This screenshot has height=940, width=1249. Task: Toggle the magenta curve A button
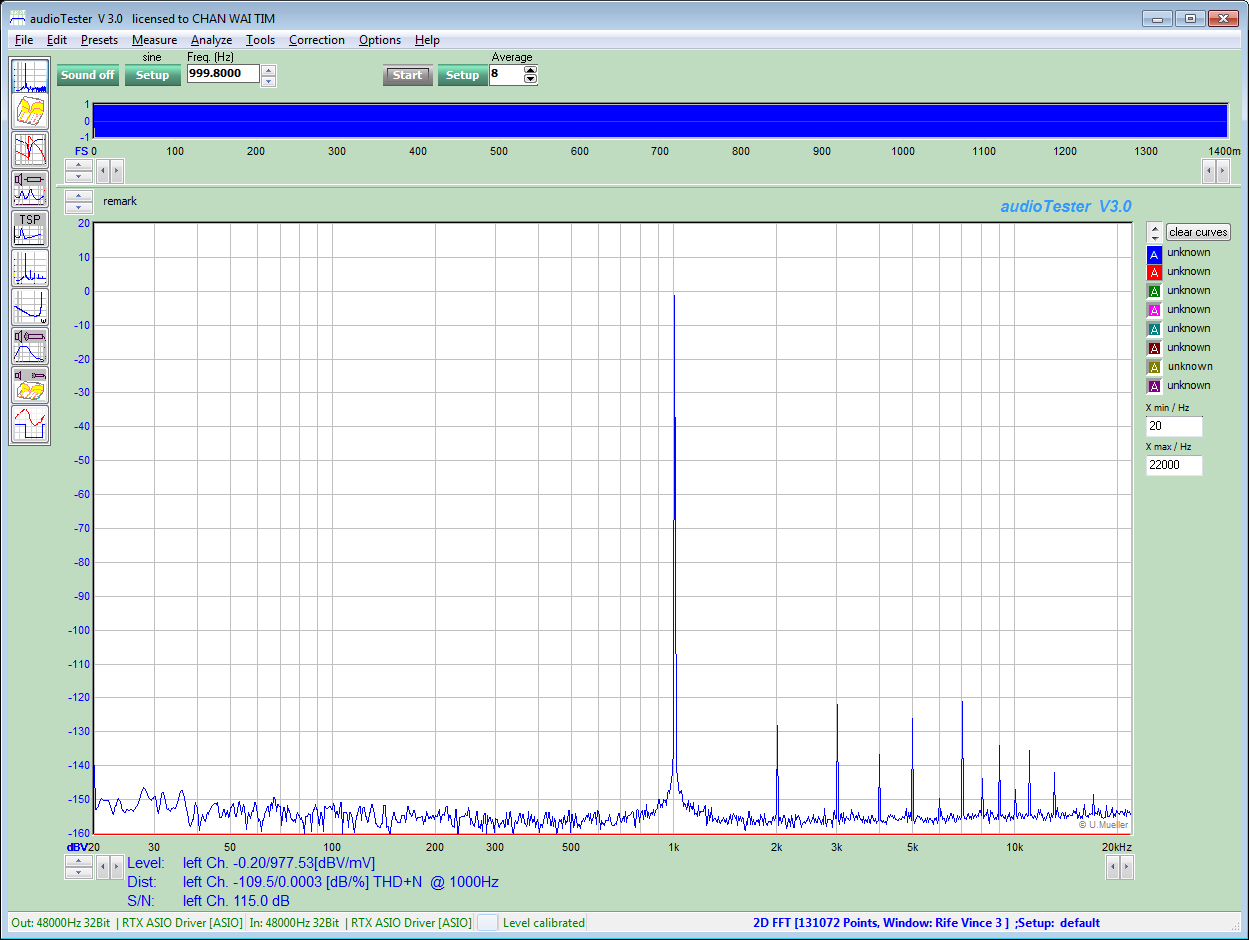pos(1154,310)
